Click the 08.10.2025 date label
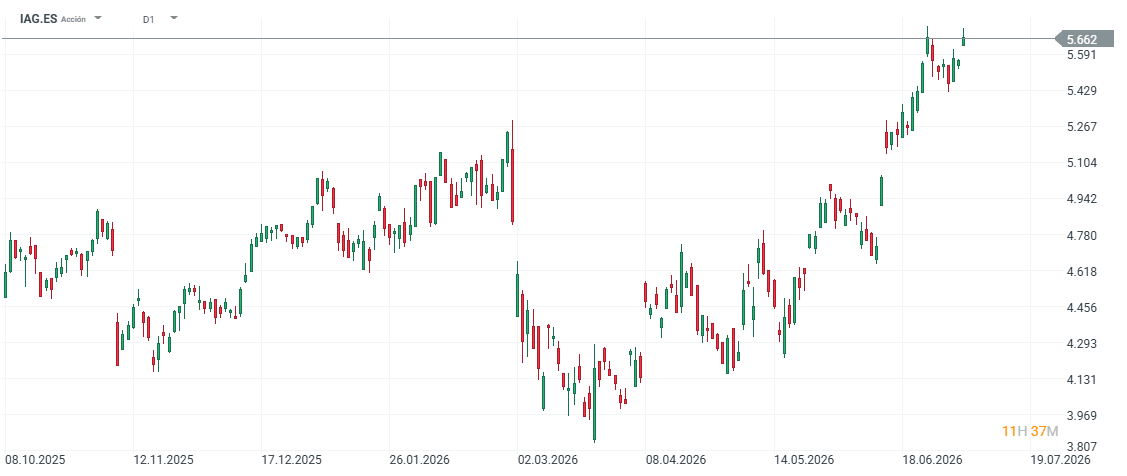Screen dimensions: 1127x476 tap(34, 459)
